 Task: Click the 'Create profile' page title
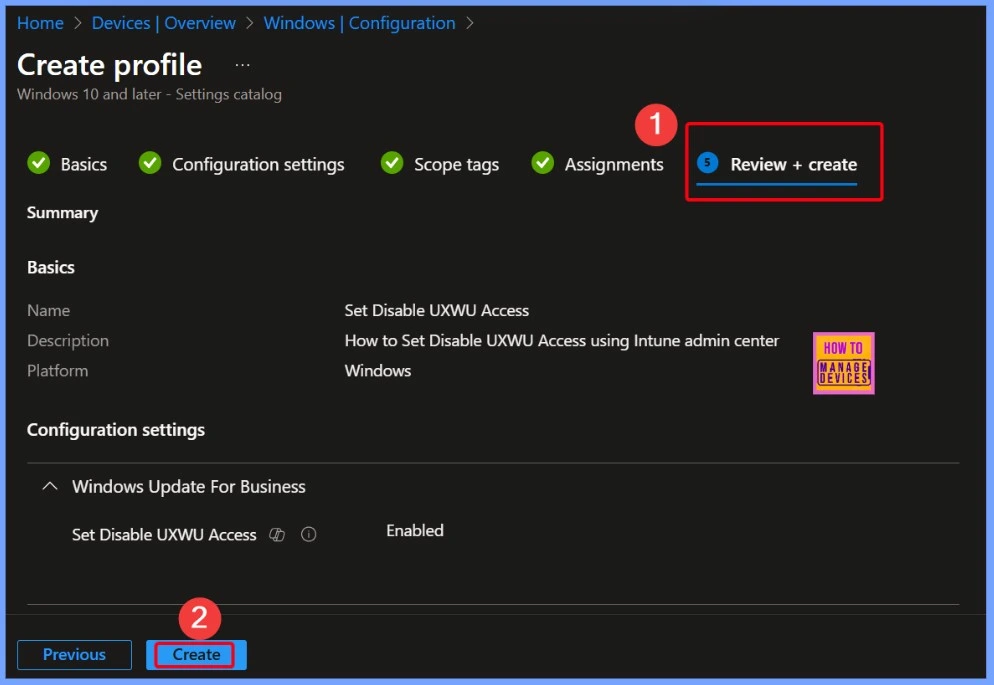[110, 65]
